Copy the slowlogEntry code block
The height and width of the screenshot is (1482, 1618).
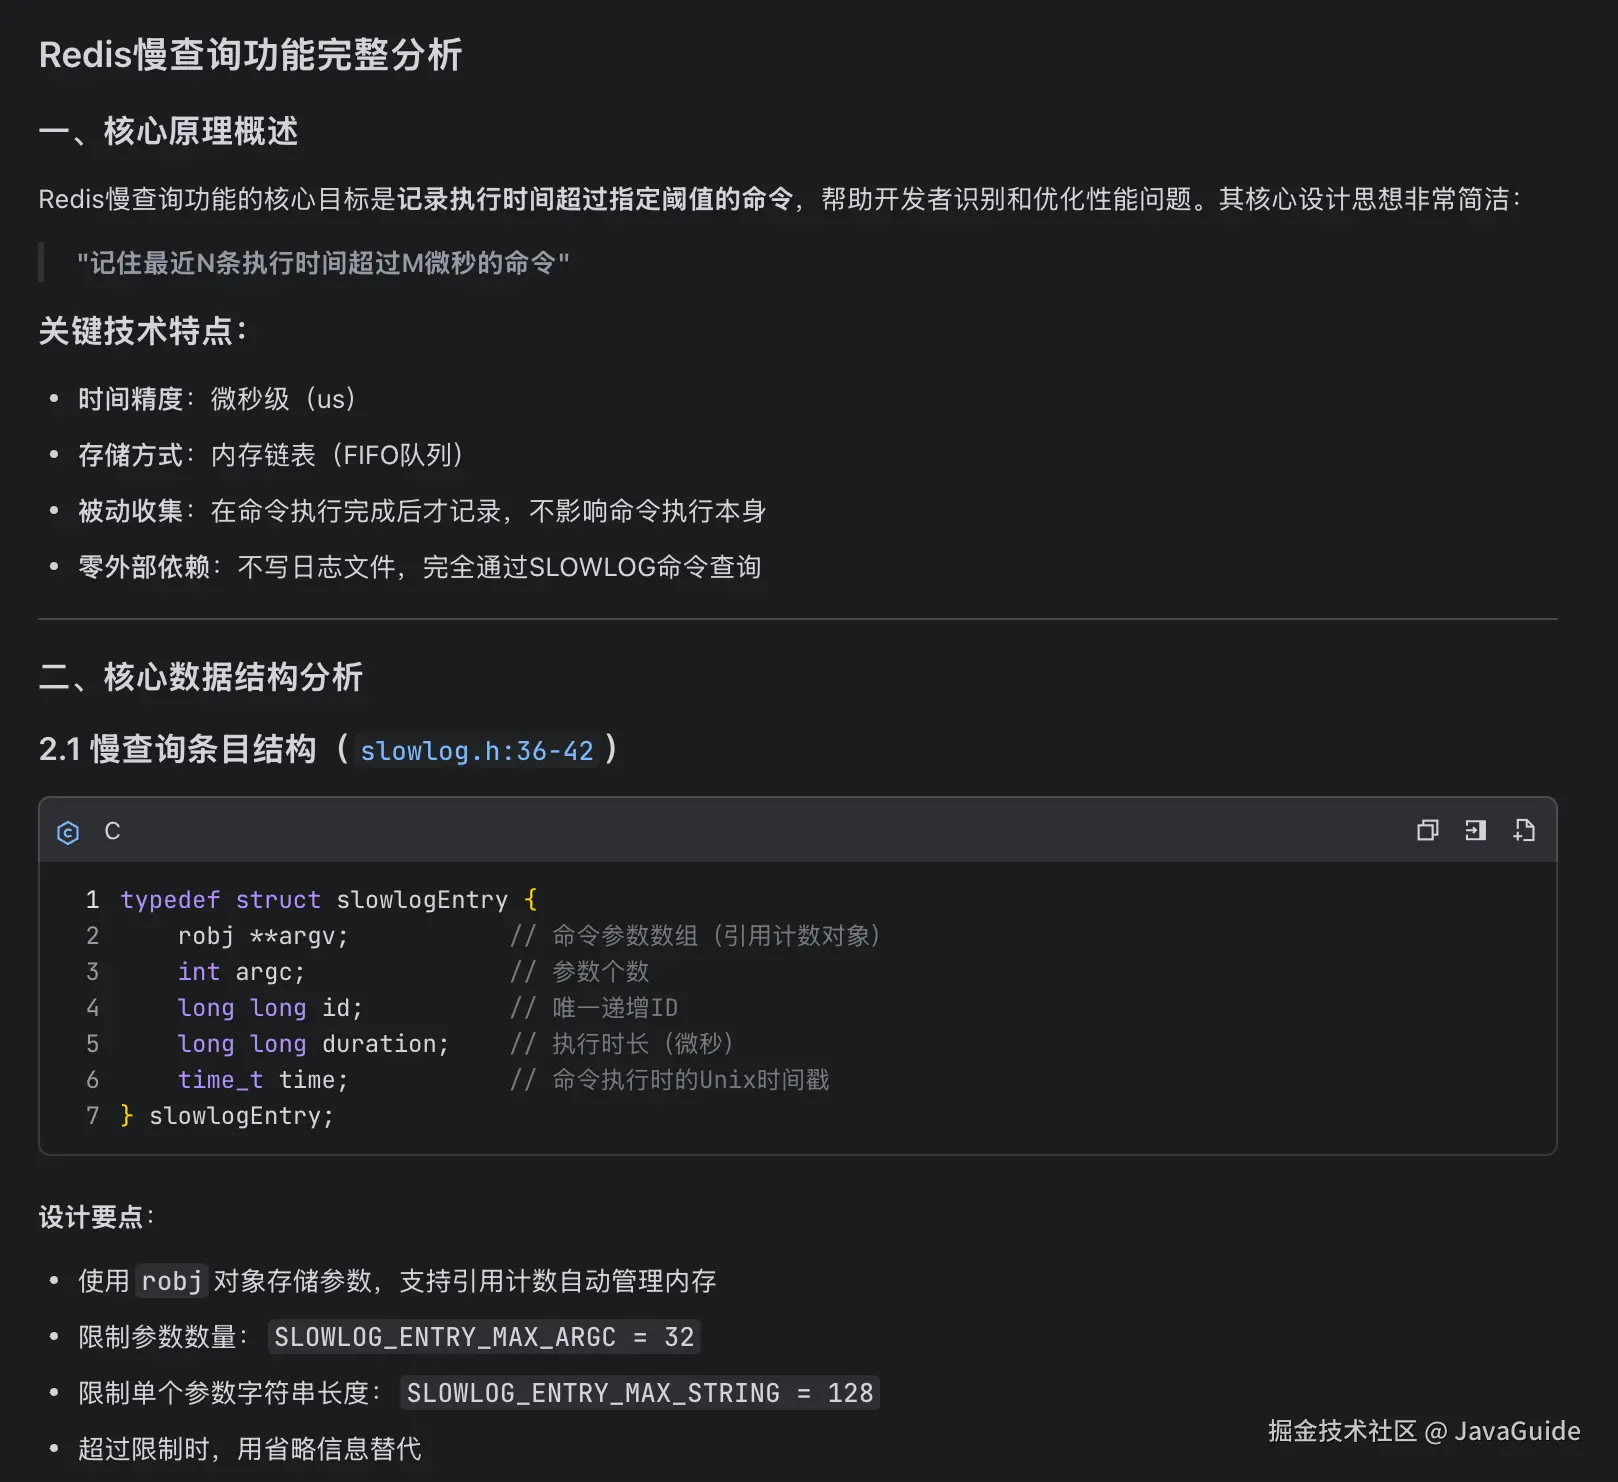(x=1427, y=831)
